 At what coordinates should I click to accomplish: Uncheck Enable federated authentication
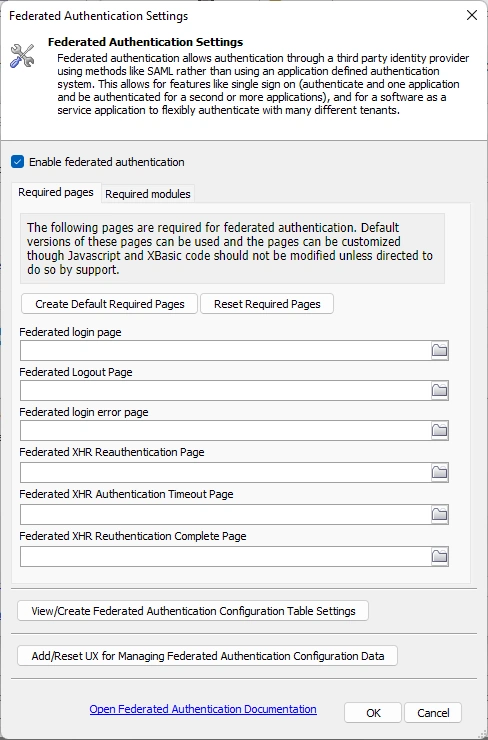[x=17, y=162]
